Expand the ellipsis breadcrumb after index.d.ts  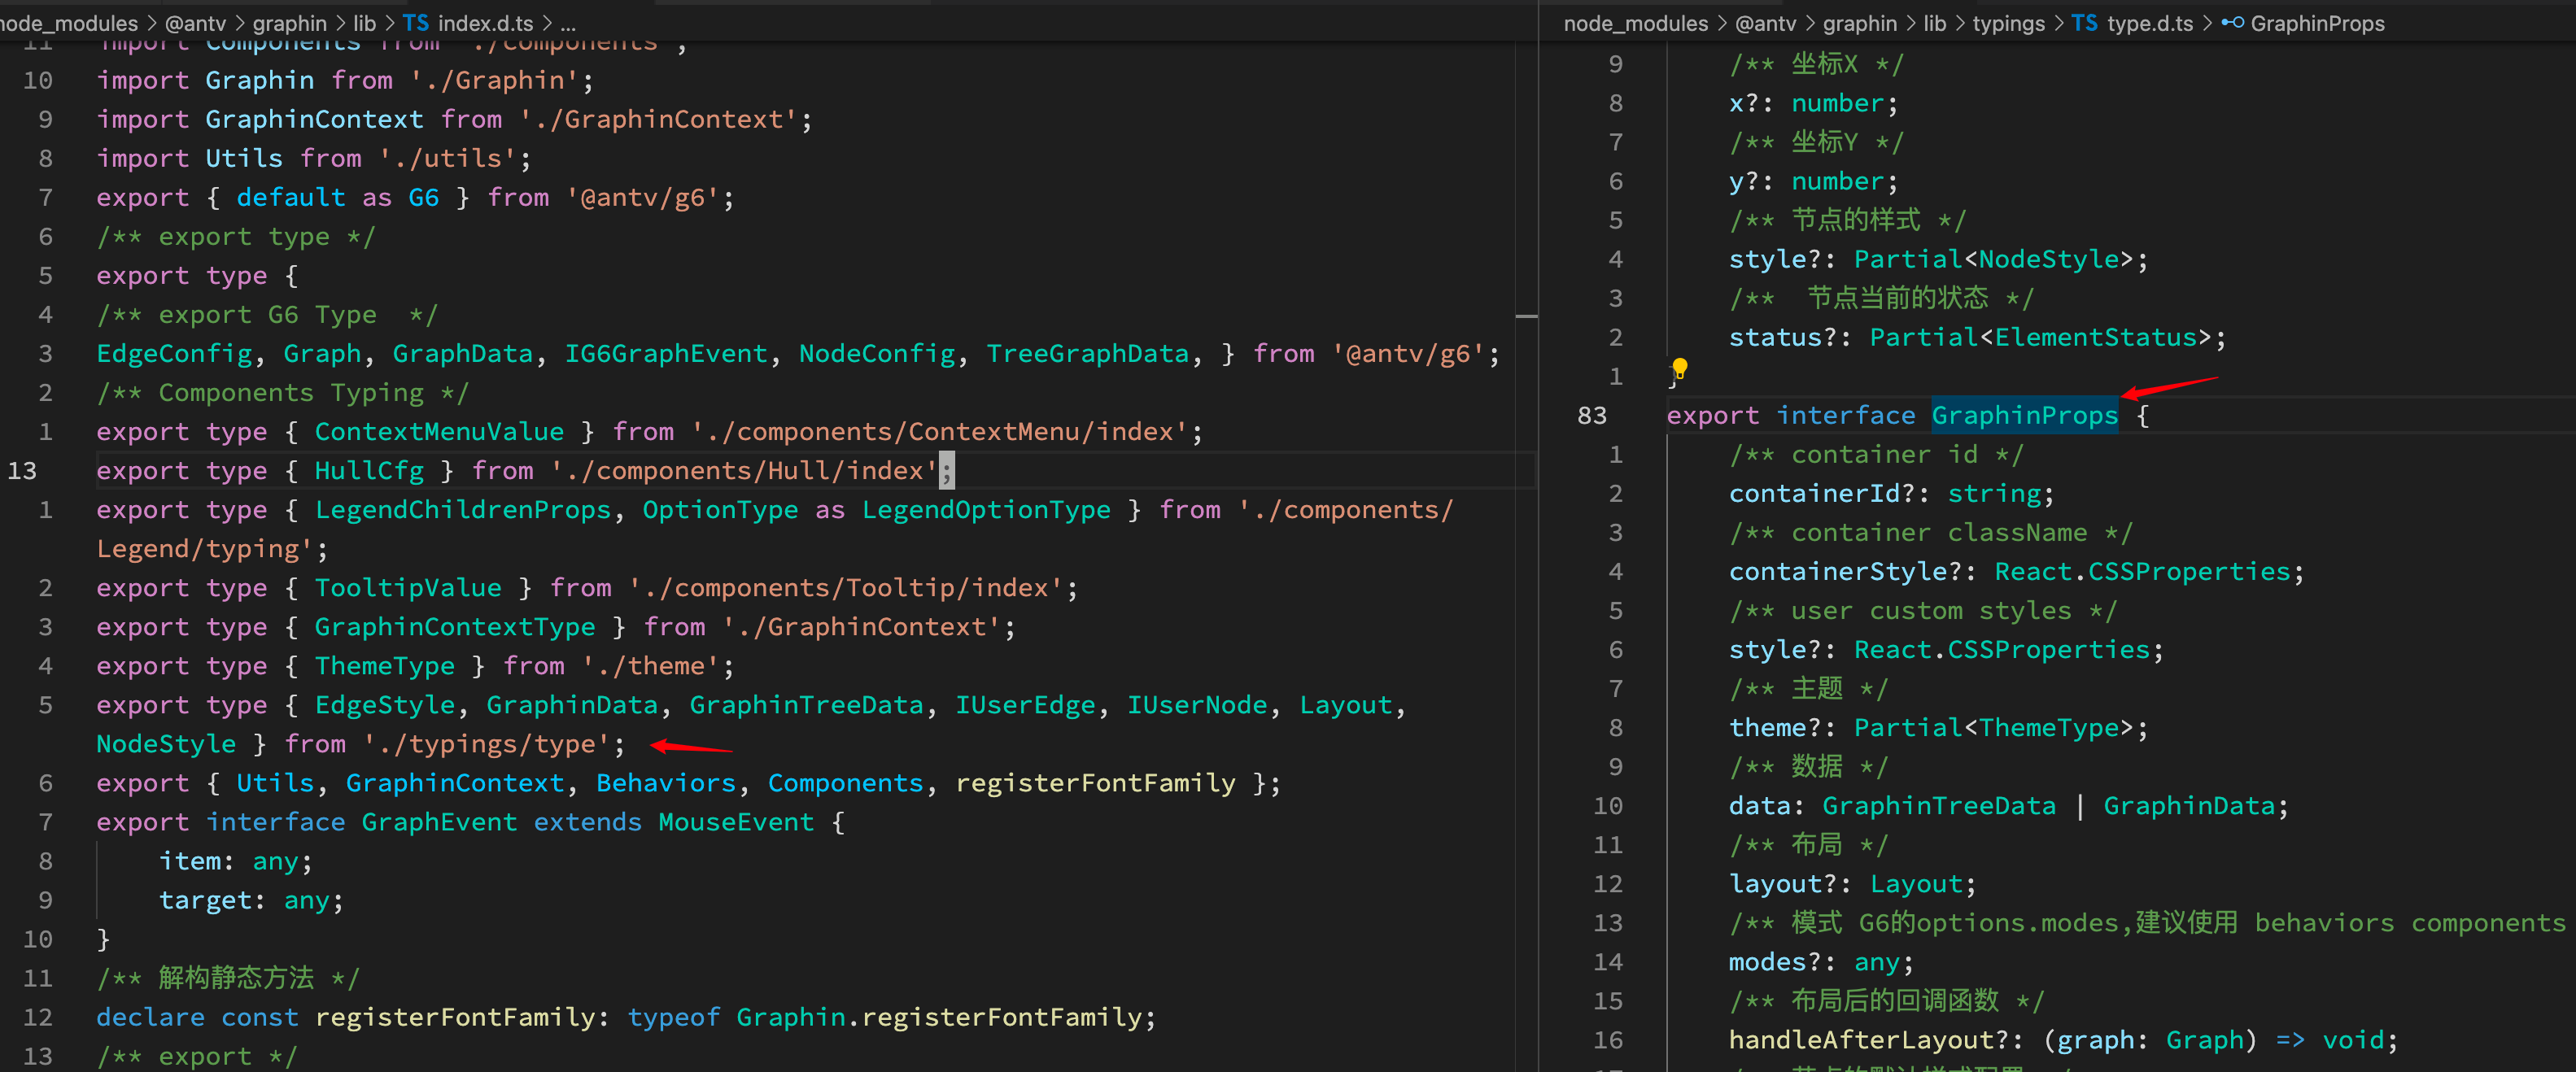click(568, 23)
